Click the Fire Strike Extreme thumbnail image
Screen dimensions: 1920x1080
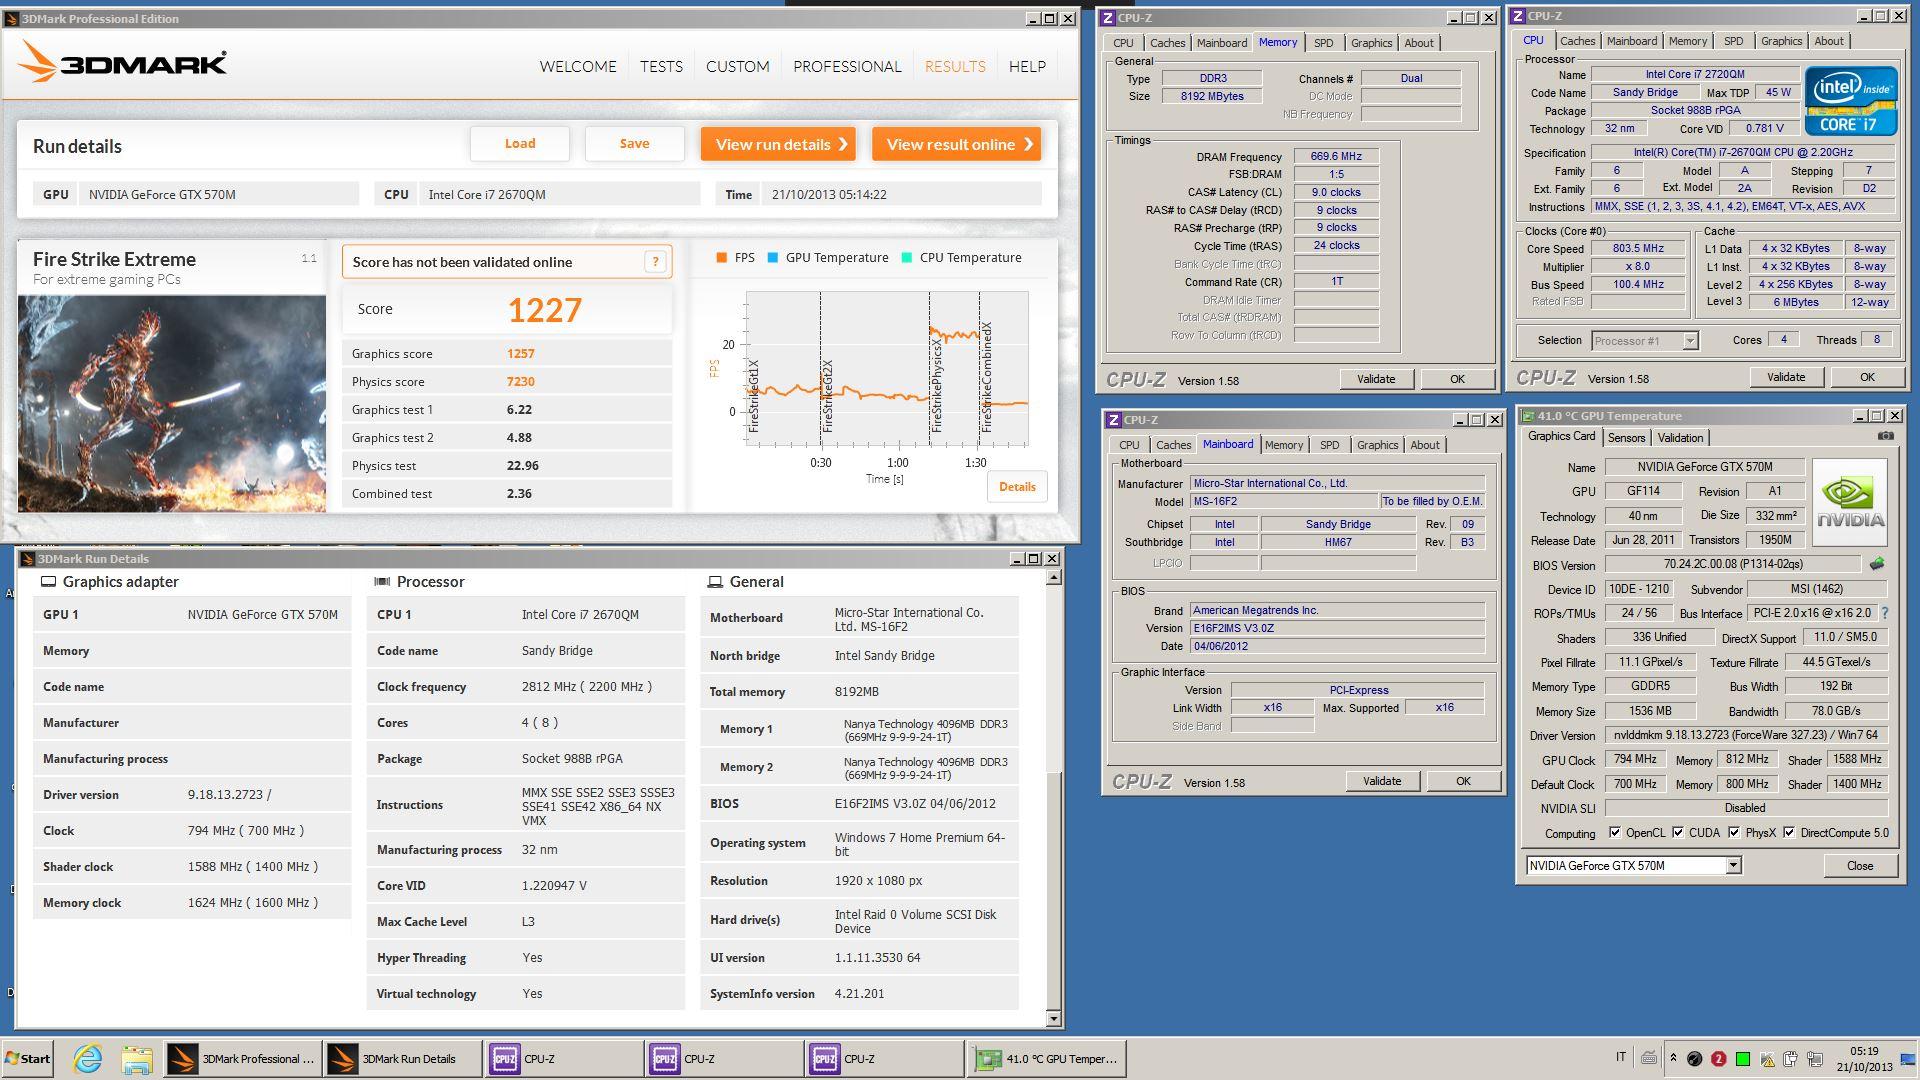tap(172, 404)
